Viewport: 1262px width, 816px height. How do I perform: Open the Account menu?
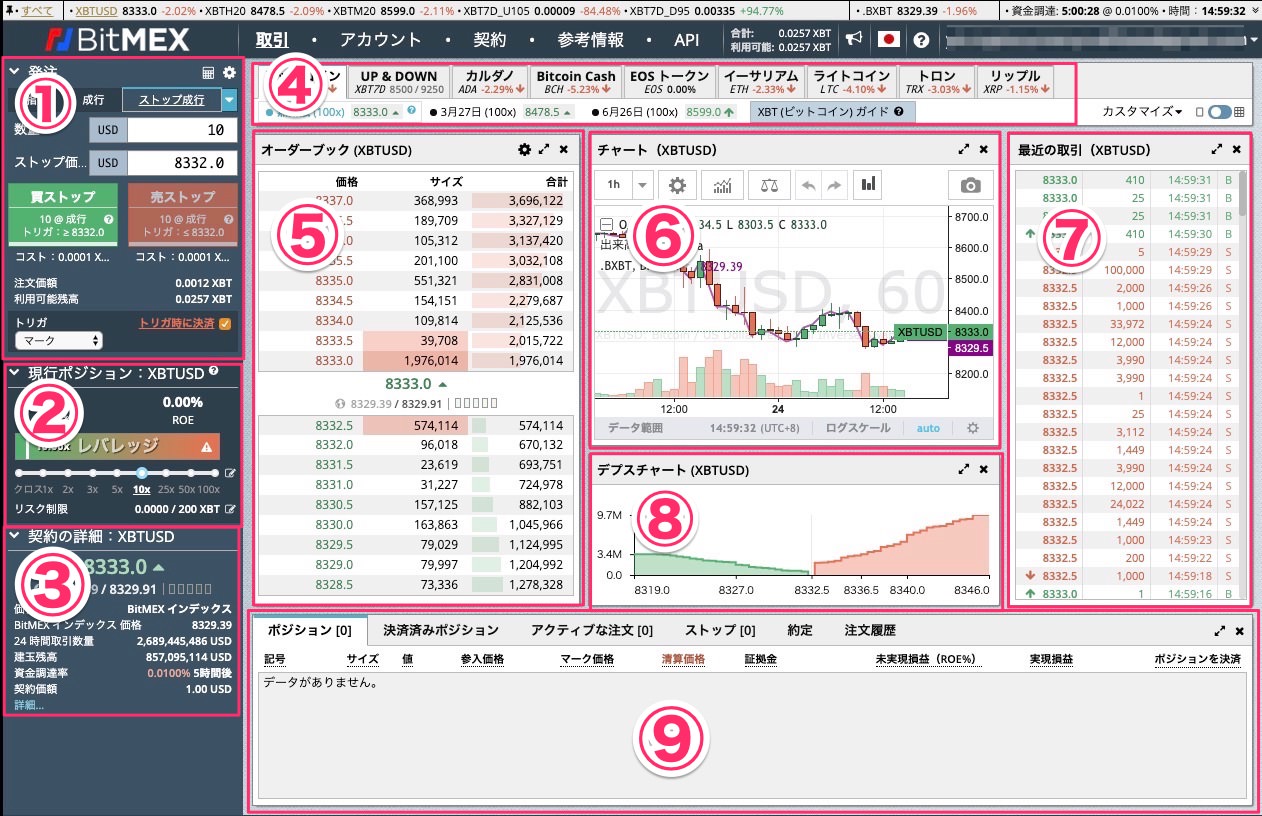click(x=380, y=40)
